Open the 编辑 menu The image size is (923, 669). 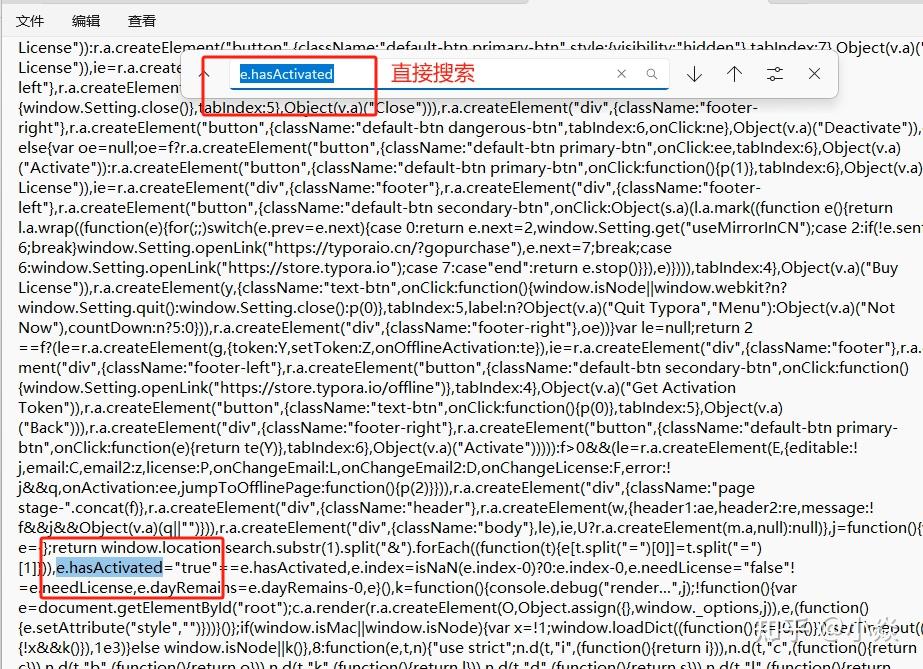pyautogui.click(x=86, y=21)
